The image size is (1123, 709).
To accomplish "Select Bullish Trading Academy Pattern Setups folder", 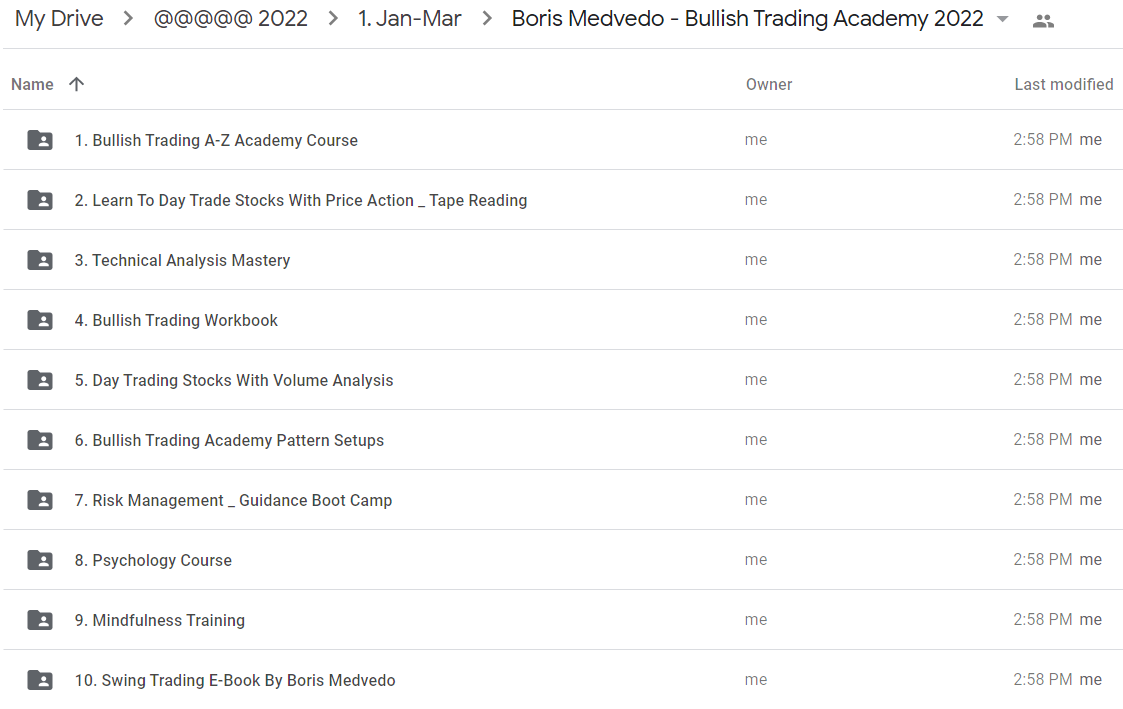I will [562, 440].
